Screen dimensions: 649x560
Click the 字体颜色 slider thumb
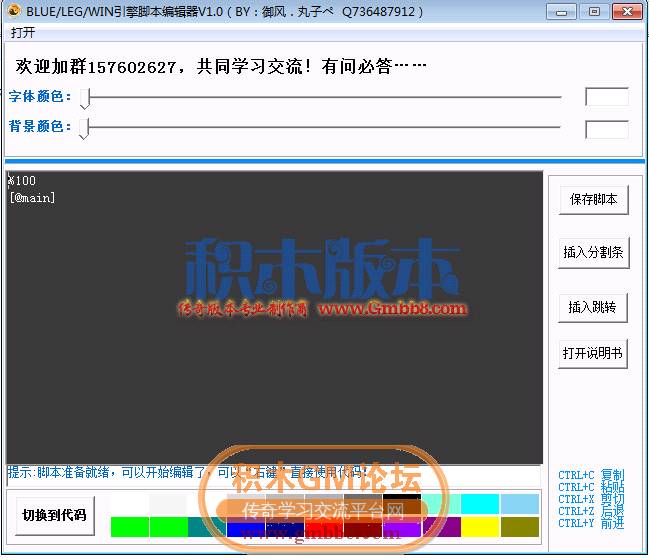tap(85, 99)
